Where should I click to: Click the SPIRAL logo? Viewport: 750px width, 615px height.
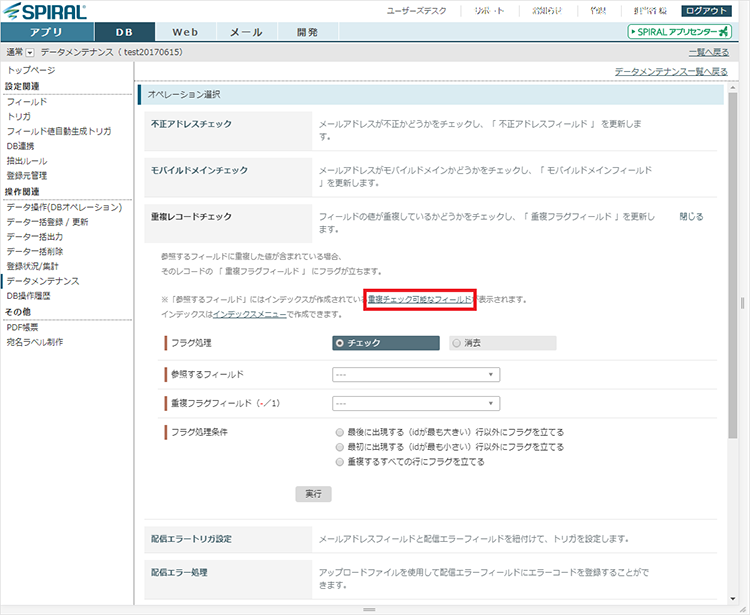pyautogui.click(x=44, y=11)
